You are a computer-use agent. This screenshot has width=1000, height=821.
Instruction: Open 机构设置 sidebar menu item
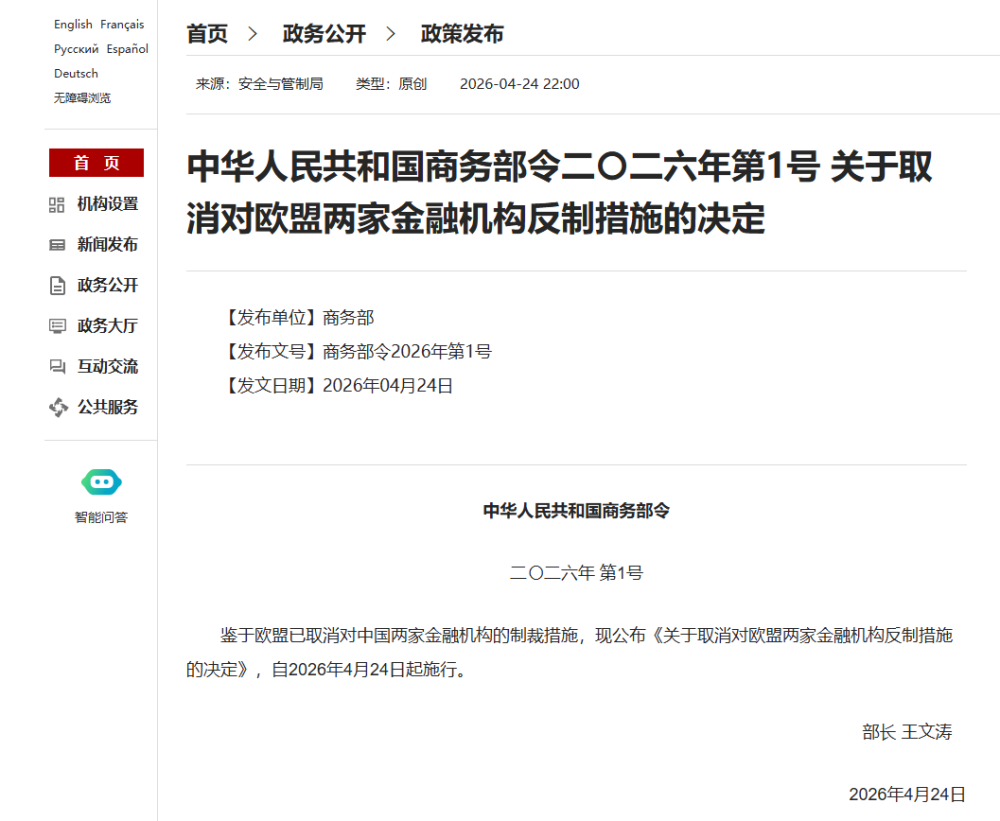[x=108, y=204]
